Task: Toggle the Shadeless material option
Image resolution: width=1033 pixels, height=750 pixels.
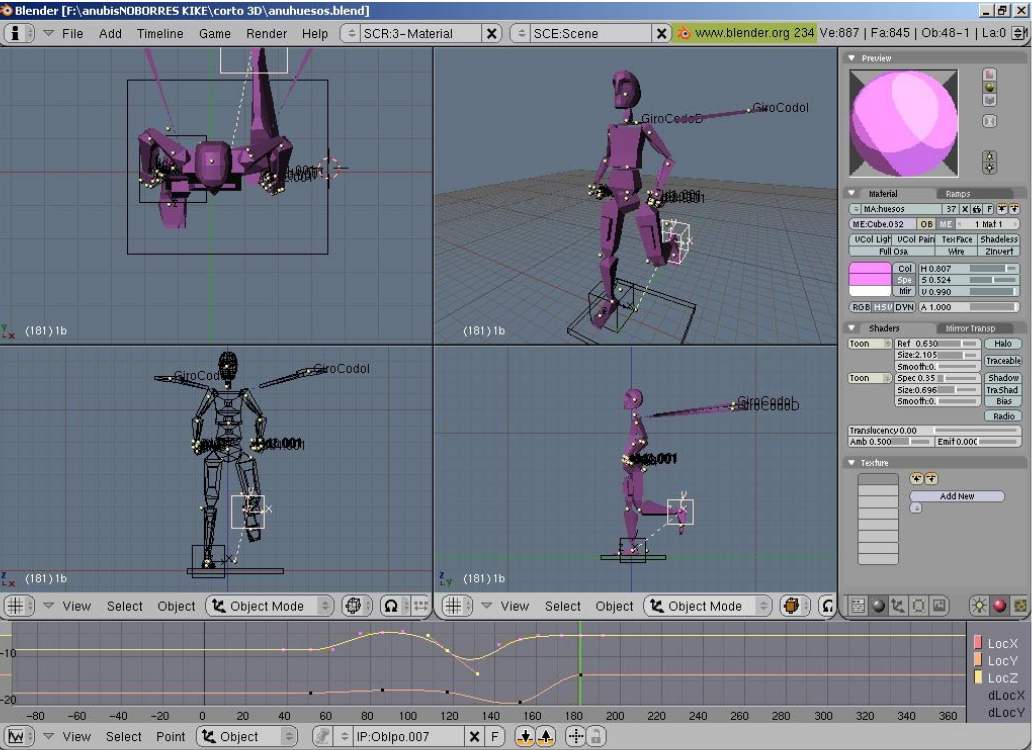Action: click(x=1000, y=240)
